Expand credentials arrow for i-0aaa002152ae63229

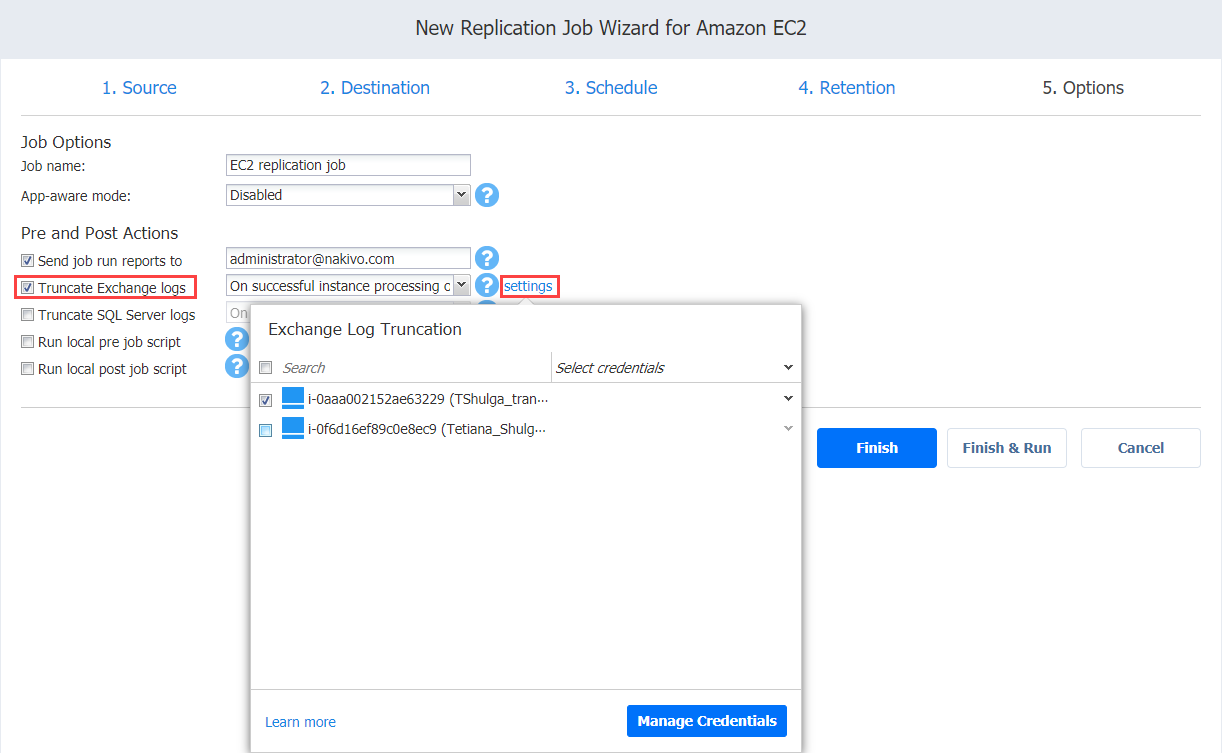788,399
